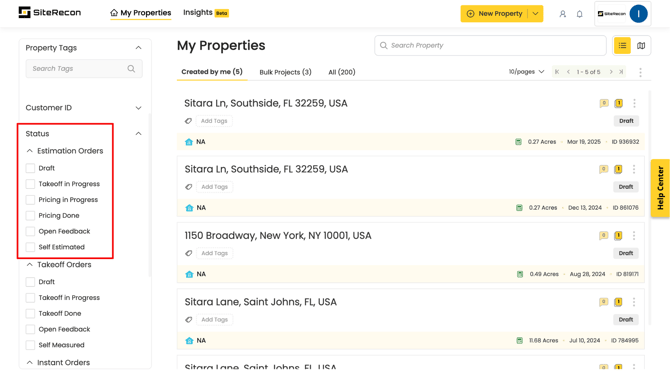Image resolution: width=670 pixels, height=377 pixels.
Task: Open notes icon for property ID 936932
Action: 618,103
